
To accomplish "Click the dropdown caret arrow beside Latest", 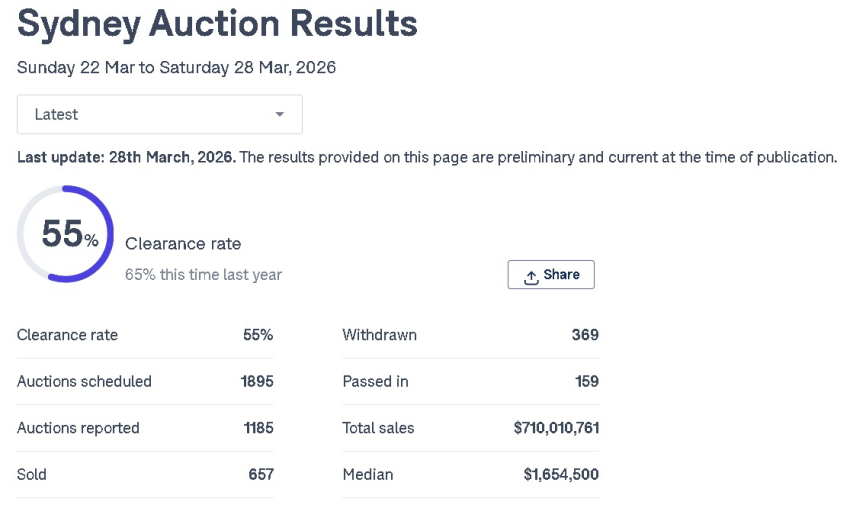I will [280, 114].
